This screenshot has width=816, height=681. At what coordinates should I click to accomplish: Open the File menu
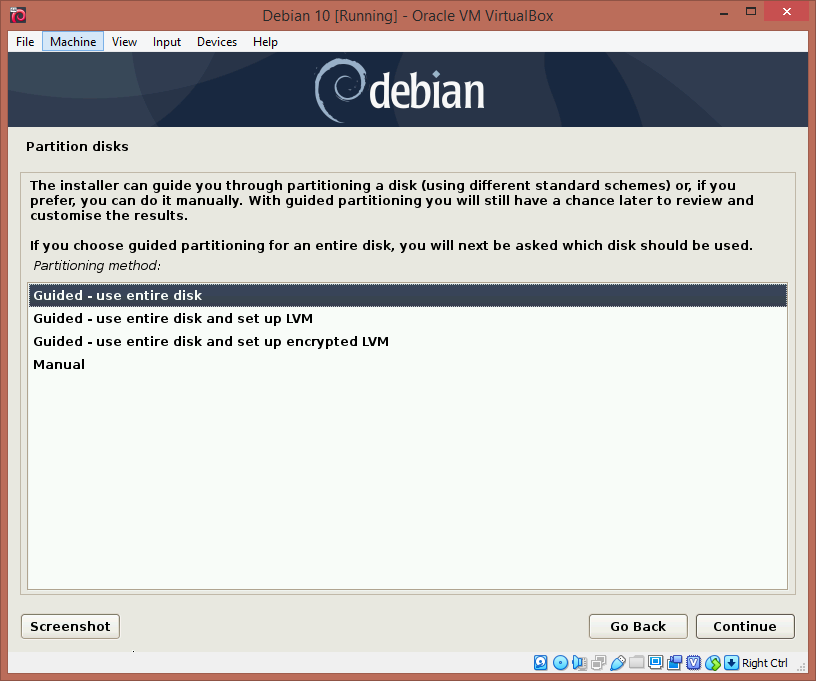coord(25,42)
